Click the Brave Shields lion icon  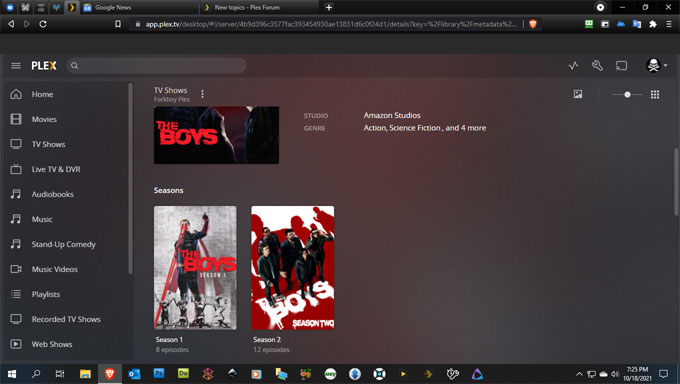533,24
